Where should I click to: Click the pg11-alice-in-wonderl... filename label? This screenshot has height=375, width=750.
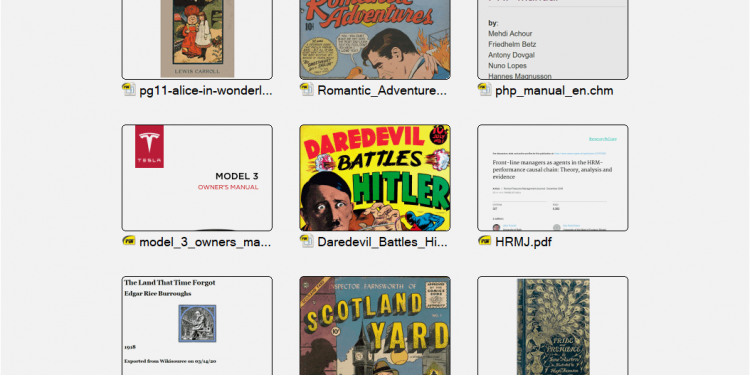[x=206, y=91]
